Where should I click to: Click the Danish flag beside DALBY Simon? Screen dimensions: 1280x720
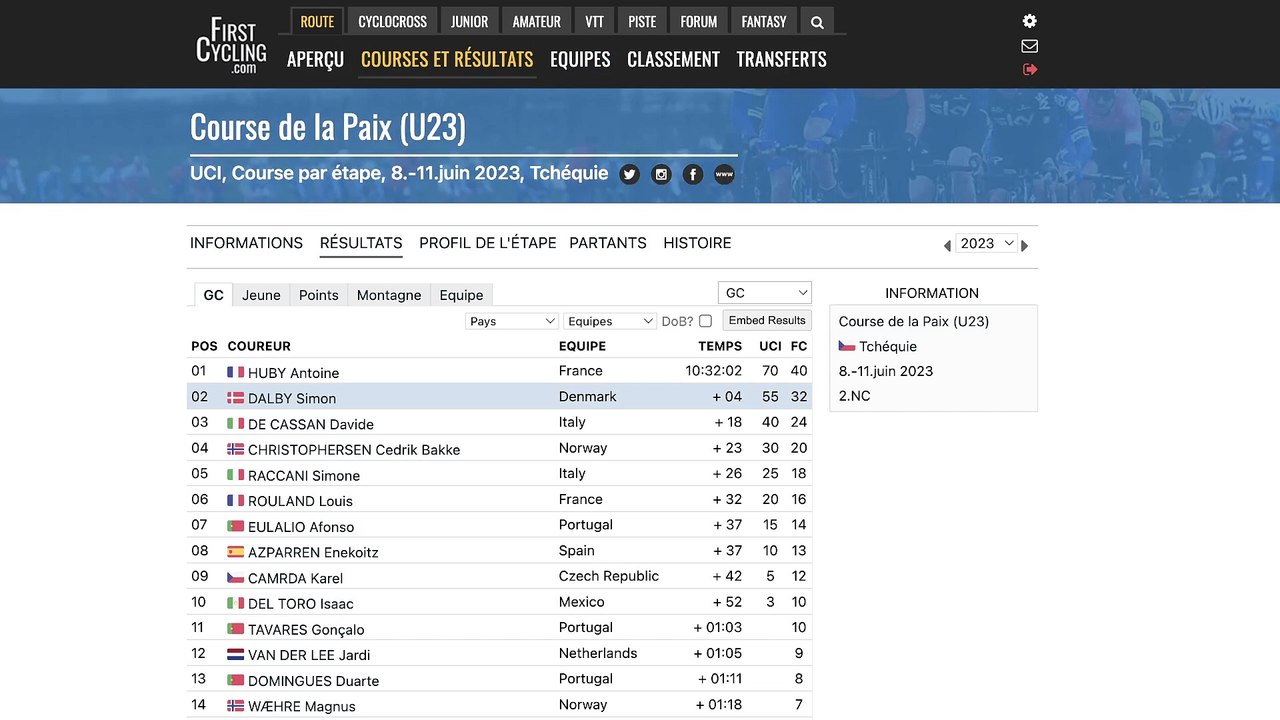(x=235, y=398)
